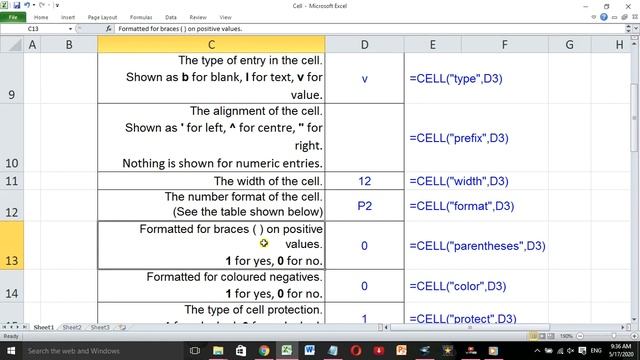
Task: Select column B header
Action: point(69,44)
